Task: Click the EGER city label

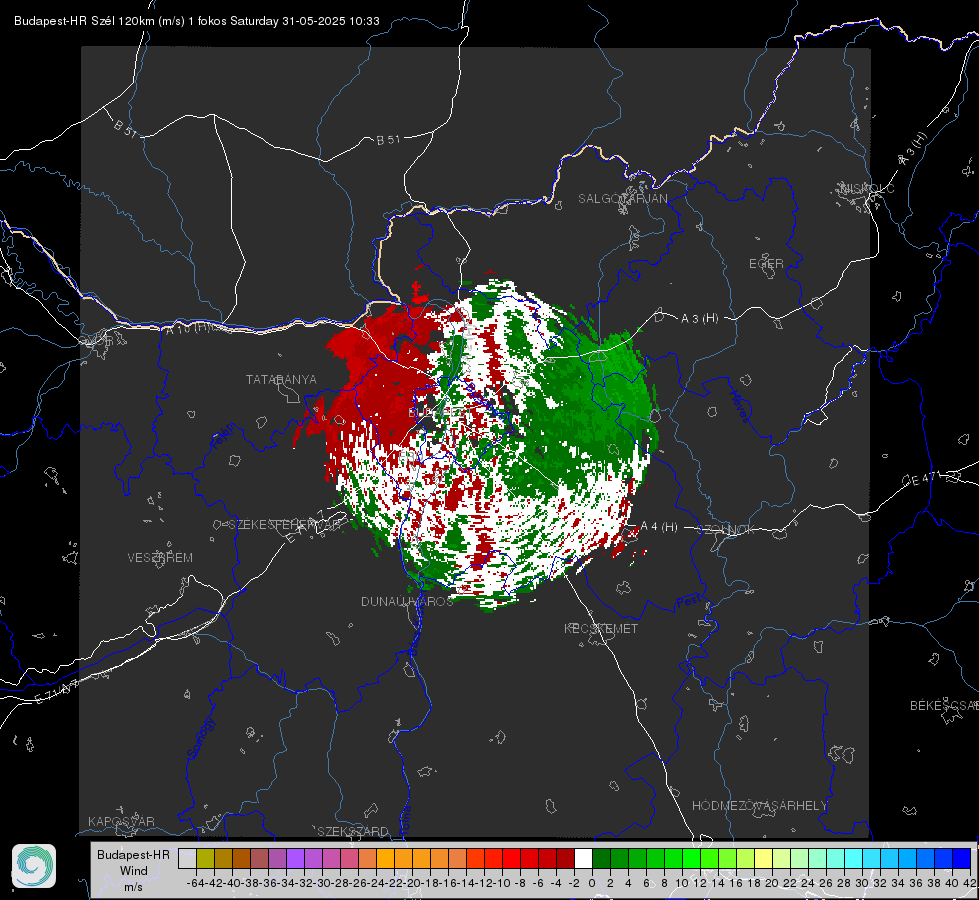Action: tap(766, 264)
